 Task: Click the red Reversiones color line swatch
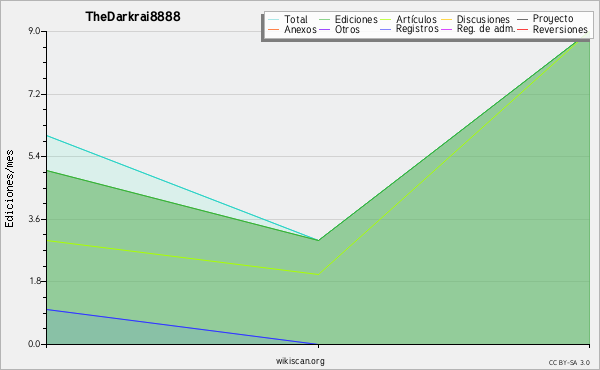[x=522, y=29]
